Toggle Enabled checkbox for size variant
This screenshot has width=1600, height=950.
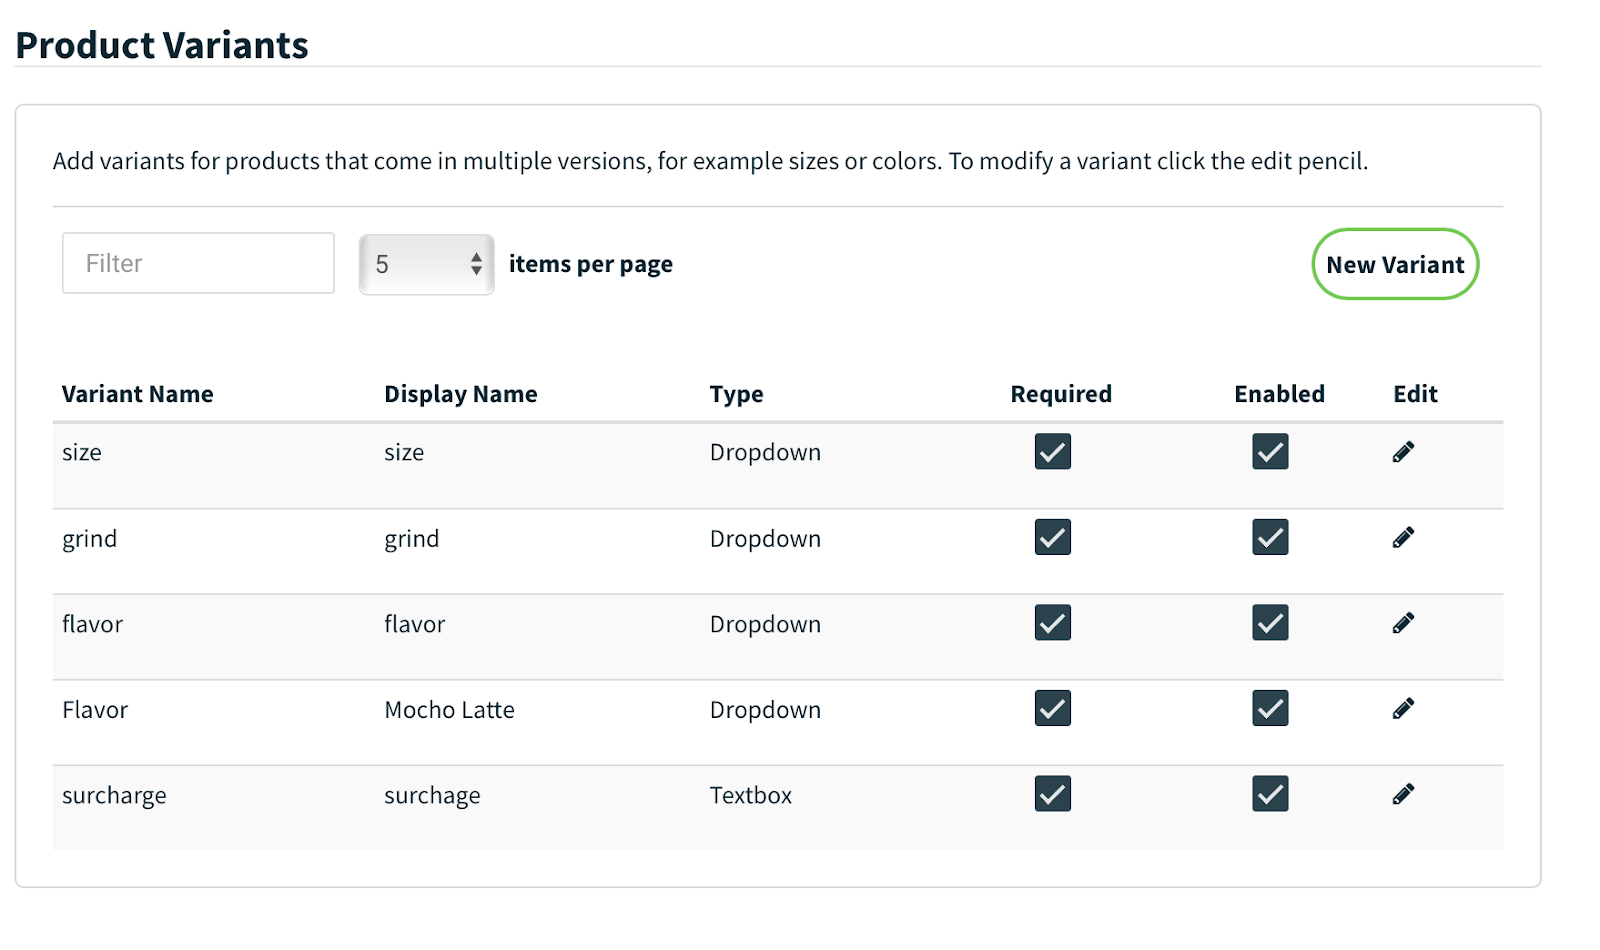[x=1270, y=452]
